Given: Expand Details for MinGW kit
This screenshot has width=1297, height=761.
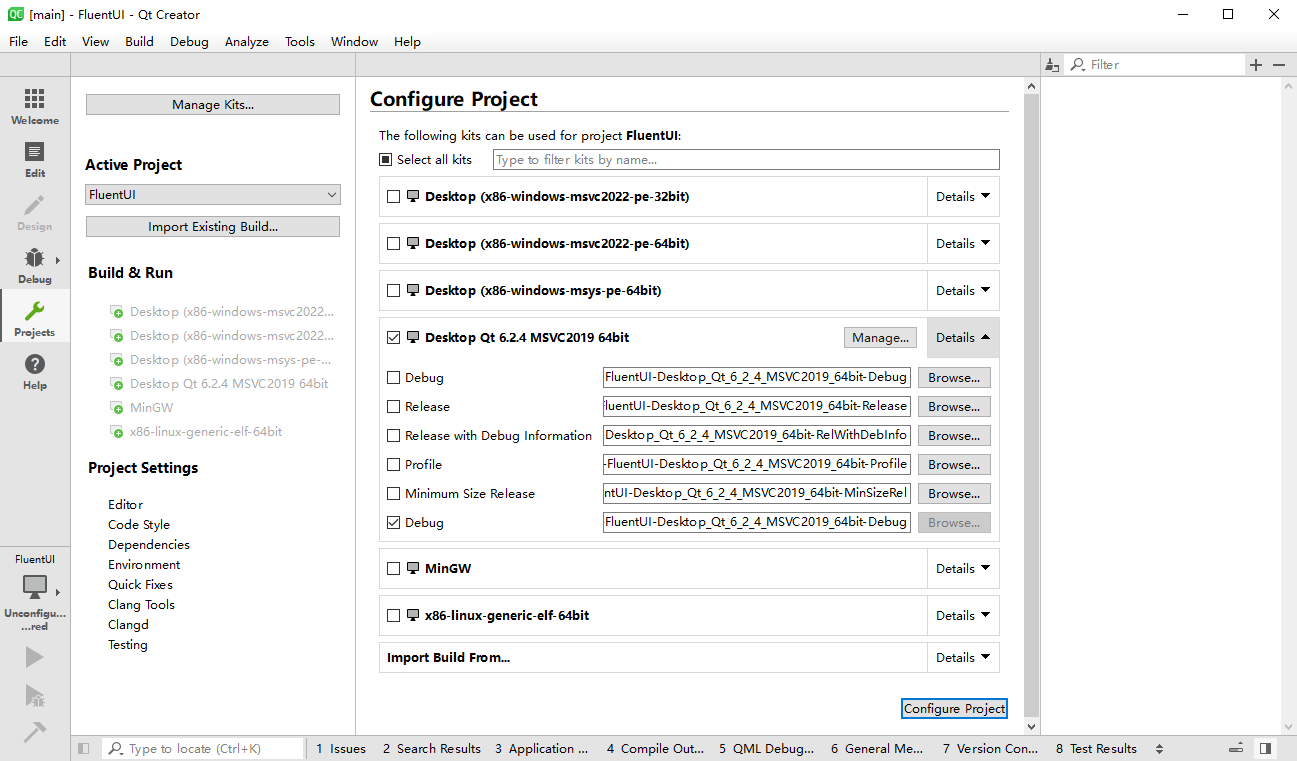Looking at the screenshot, I should pos(963,569).
